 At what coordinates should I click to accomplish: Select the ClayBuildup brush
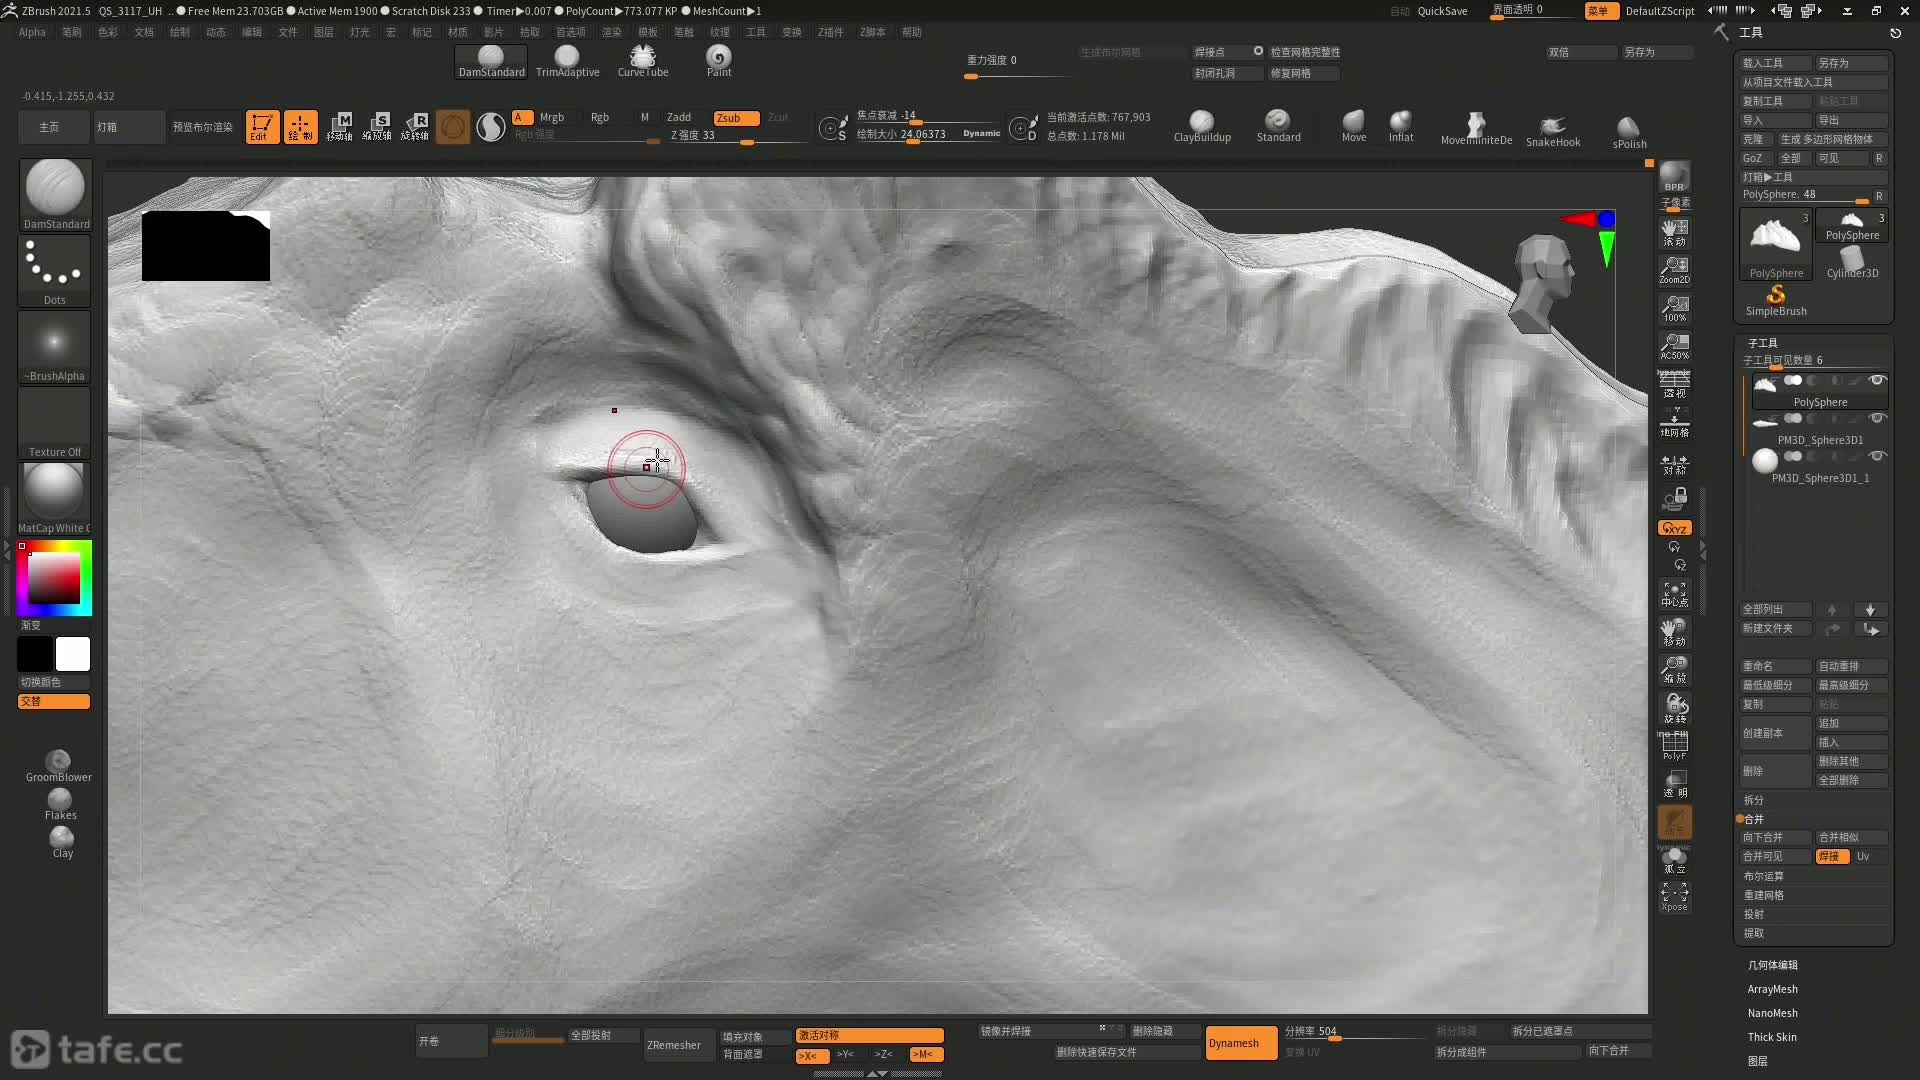point(1202,127)
